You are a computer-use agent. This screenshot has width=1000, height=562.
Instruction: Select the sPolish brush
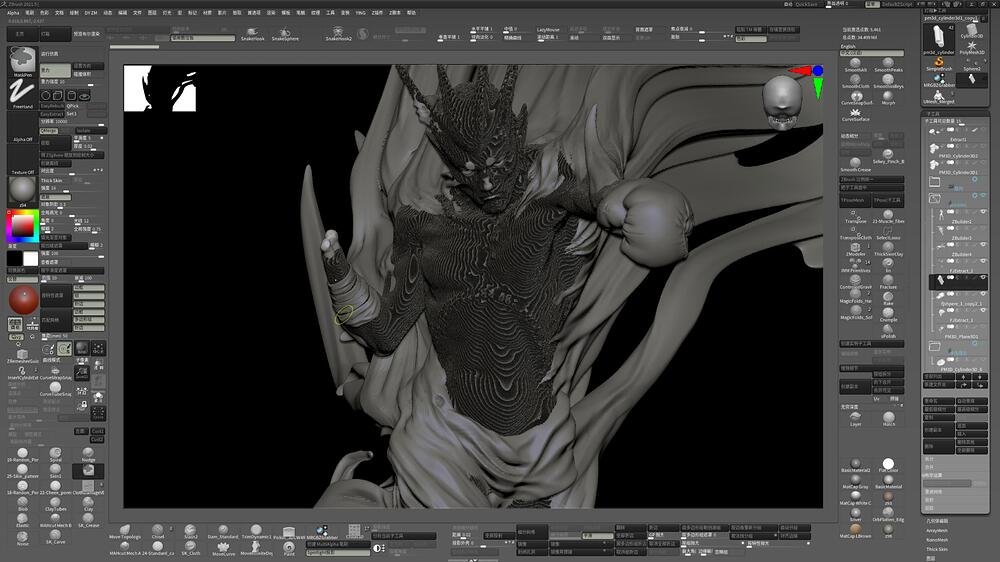click(888, 332)
